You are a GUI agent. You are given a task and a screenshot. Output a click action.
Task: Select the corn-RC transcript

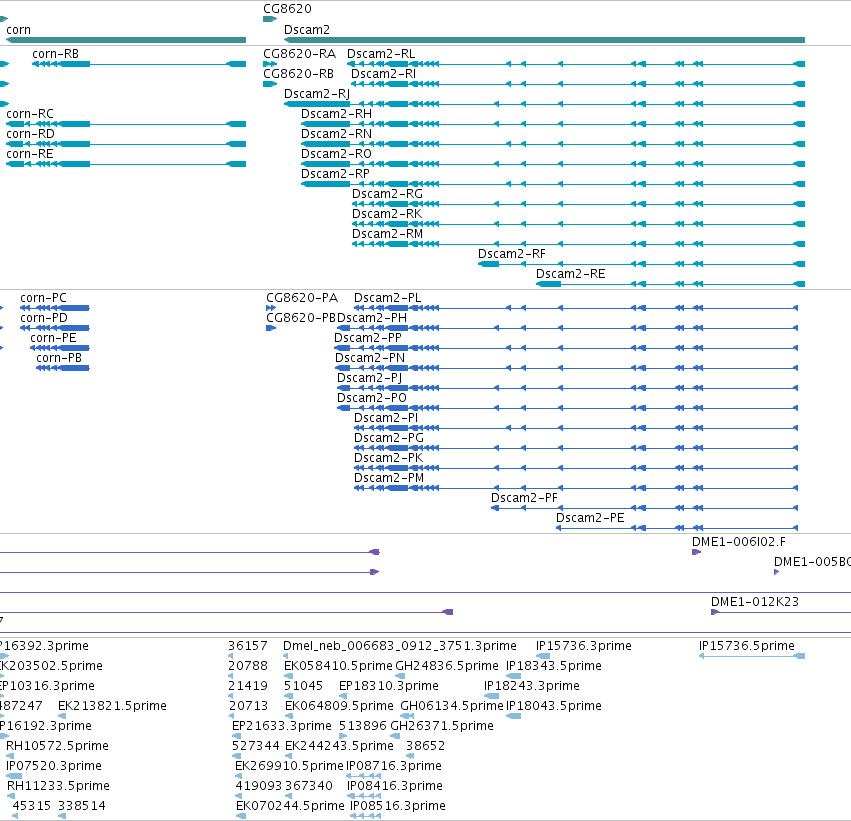click(126, 124)
